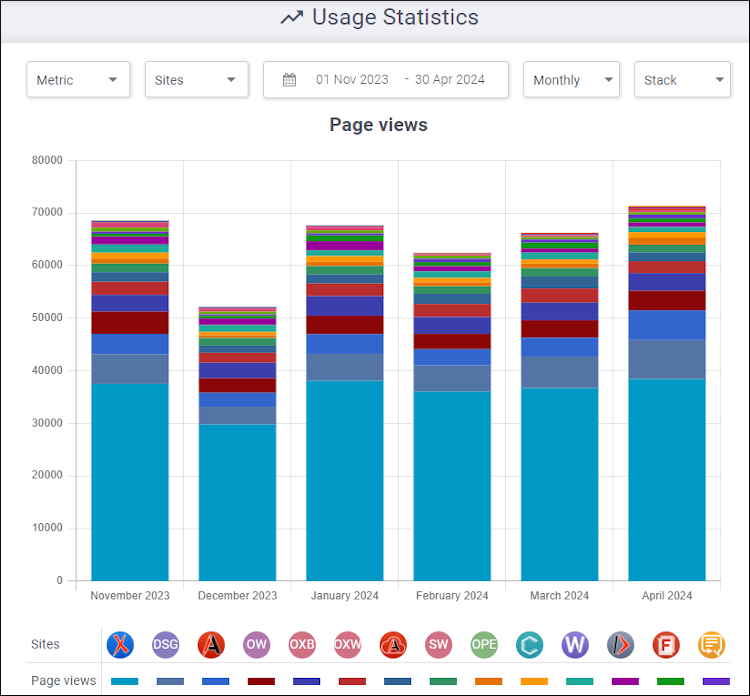Open the Metric dropdown

(x=78, y=80)
